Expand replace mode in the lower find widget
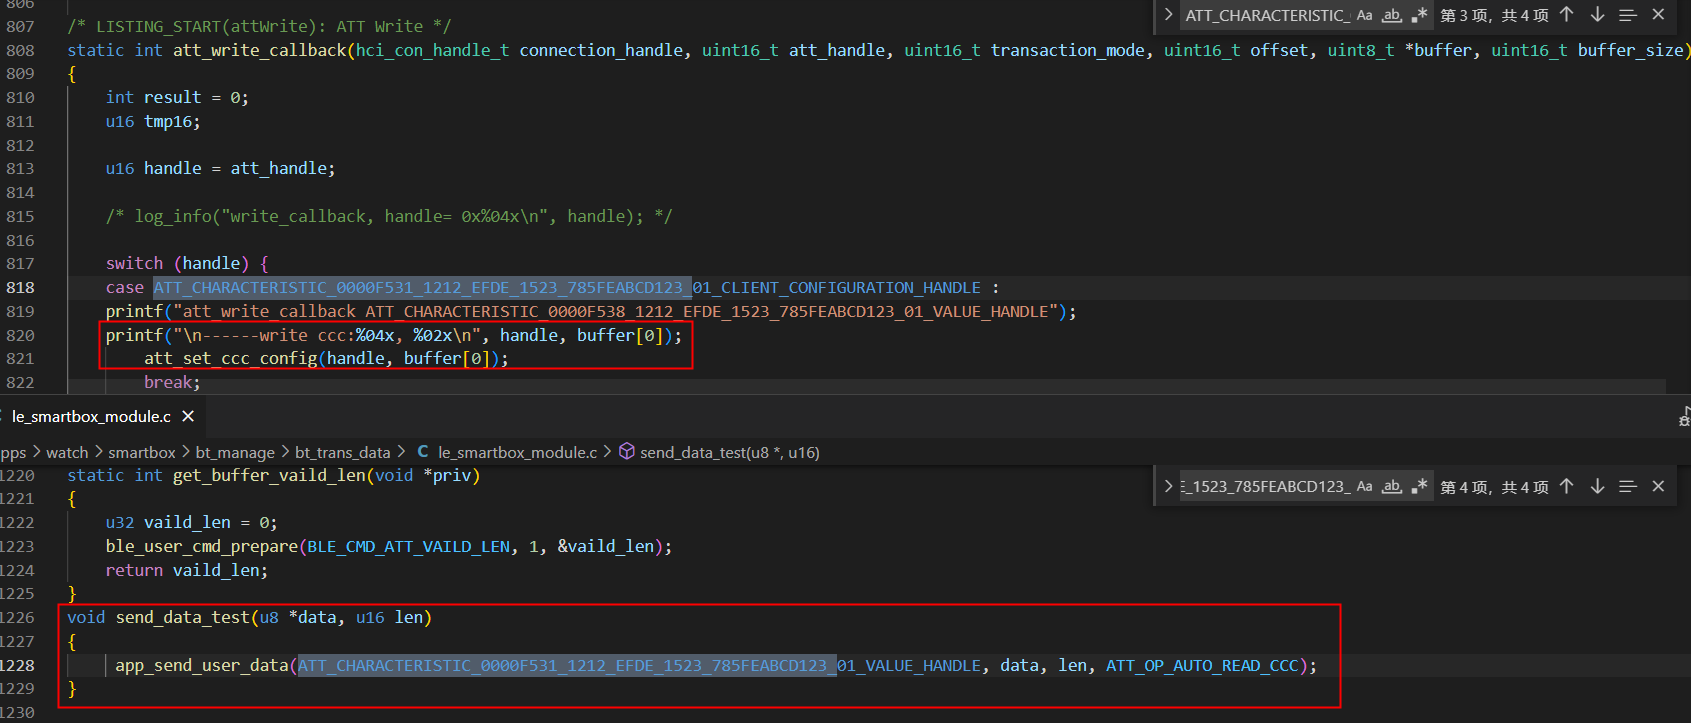 click(x=1168, y=486)
